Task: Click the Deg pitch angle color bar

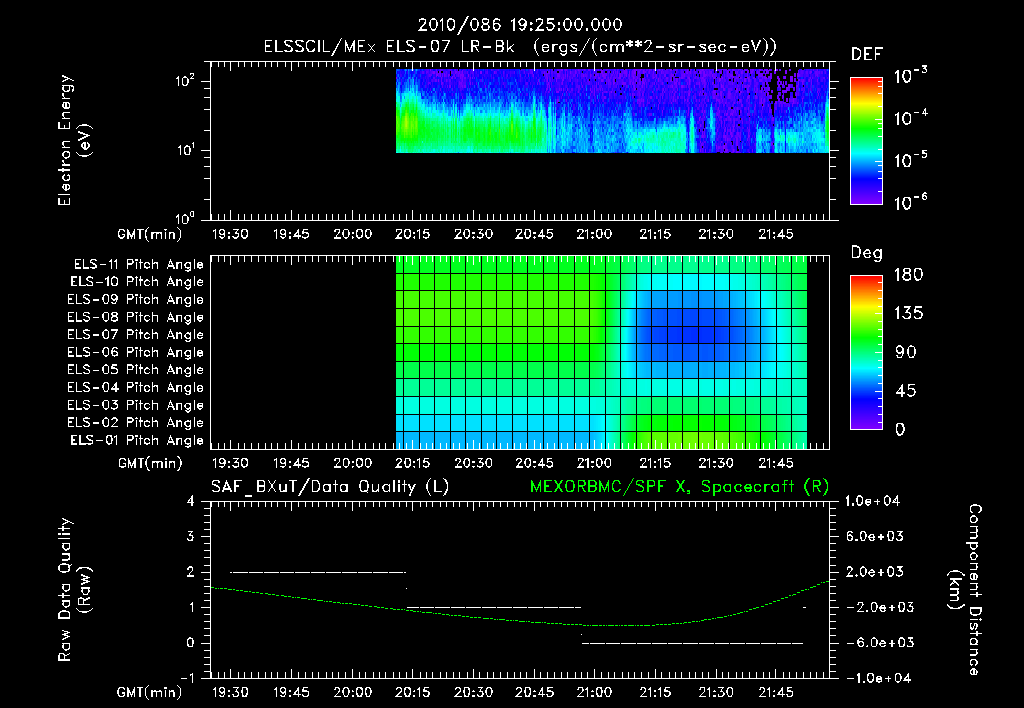Action: [x=867, y=352]
